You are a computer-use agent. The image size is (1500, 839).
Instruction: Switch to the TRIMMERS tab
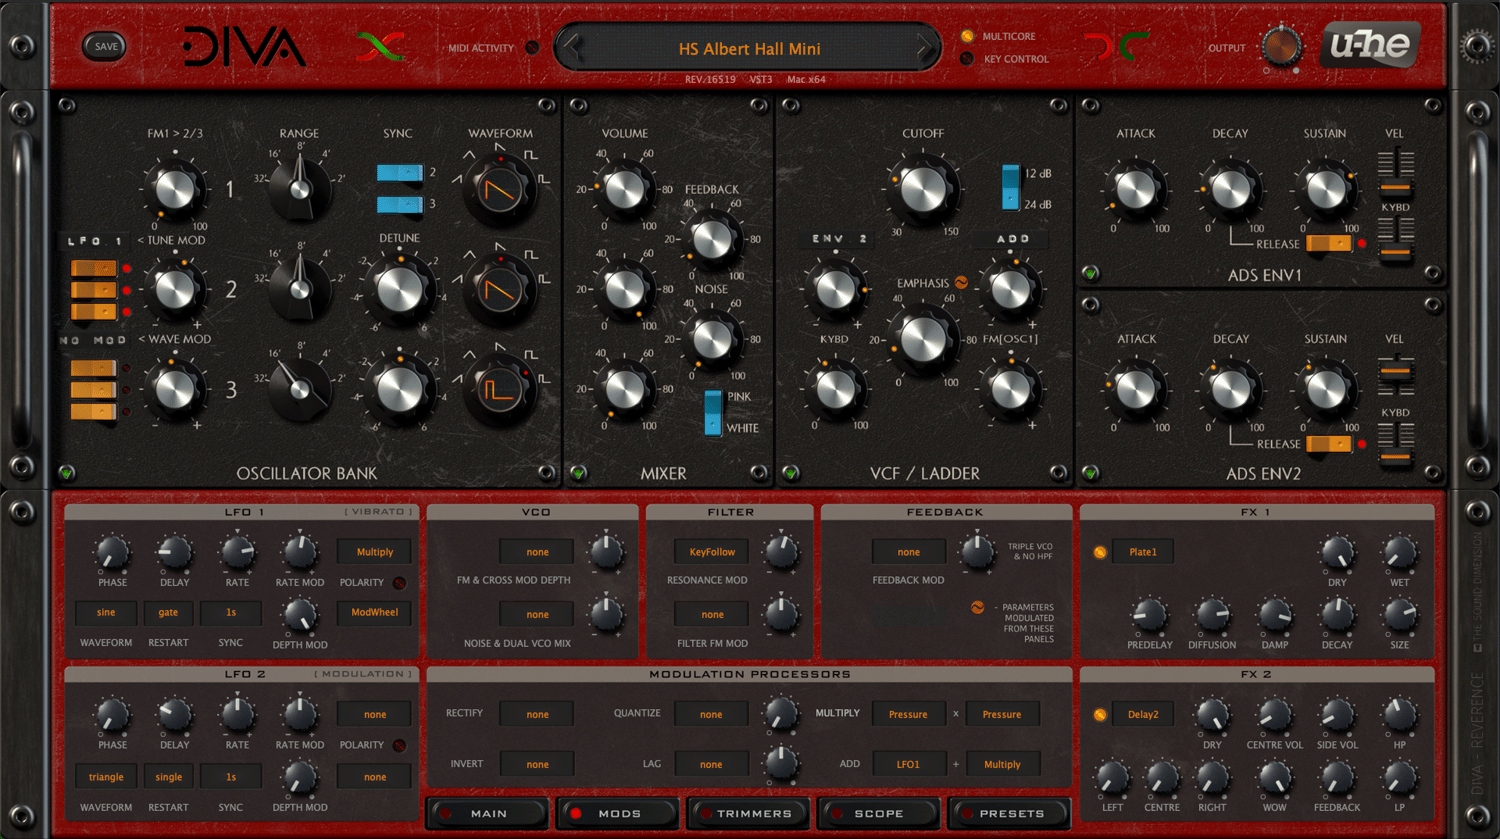(750, 814)
